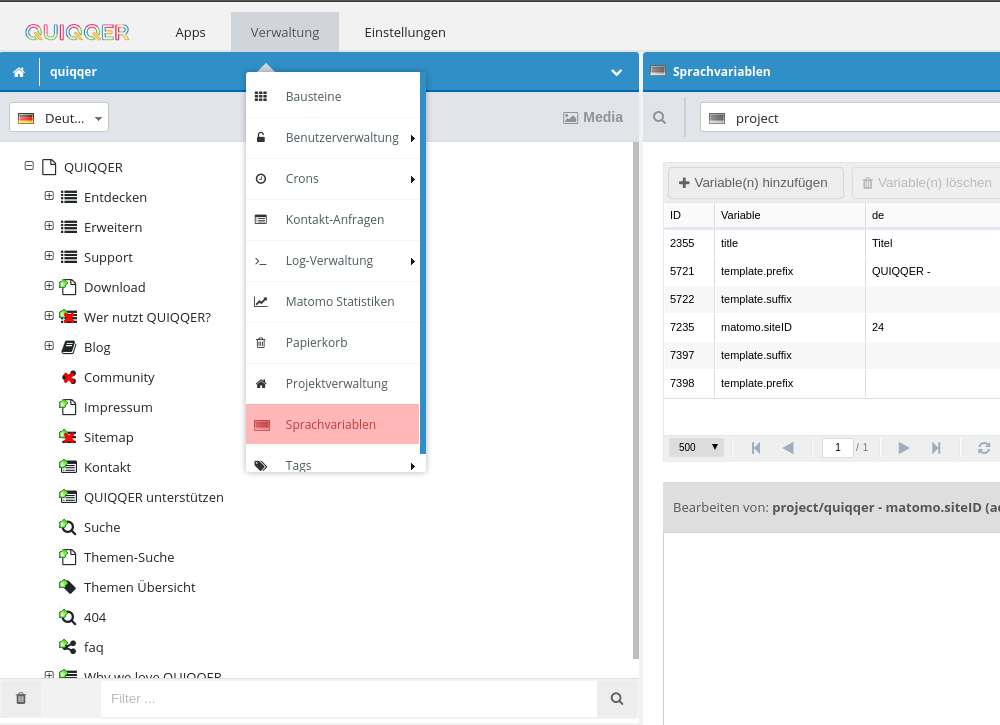
Task: Click the Variable(n) hinzufügen button
Action: [756, 183]
